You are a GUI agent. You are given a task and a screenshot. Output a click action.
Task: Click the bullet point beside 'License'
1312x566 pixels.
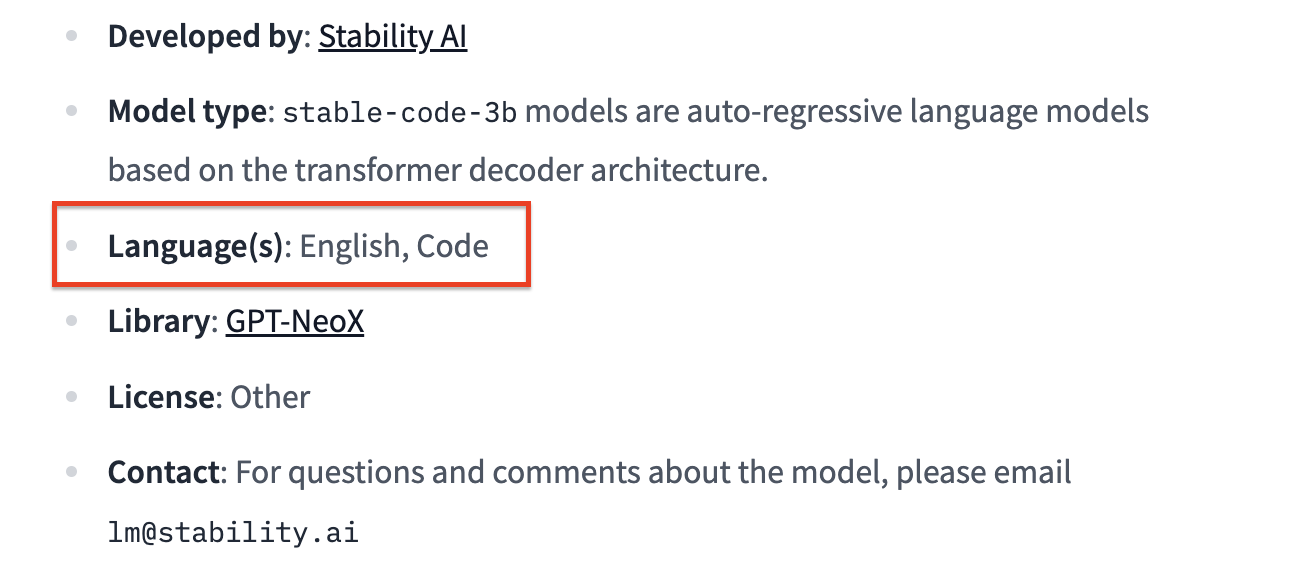coord(71,397)
